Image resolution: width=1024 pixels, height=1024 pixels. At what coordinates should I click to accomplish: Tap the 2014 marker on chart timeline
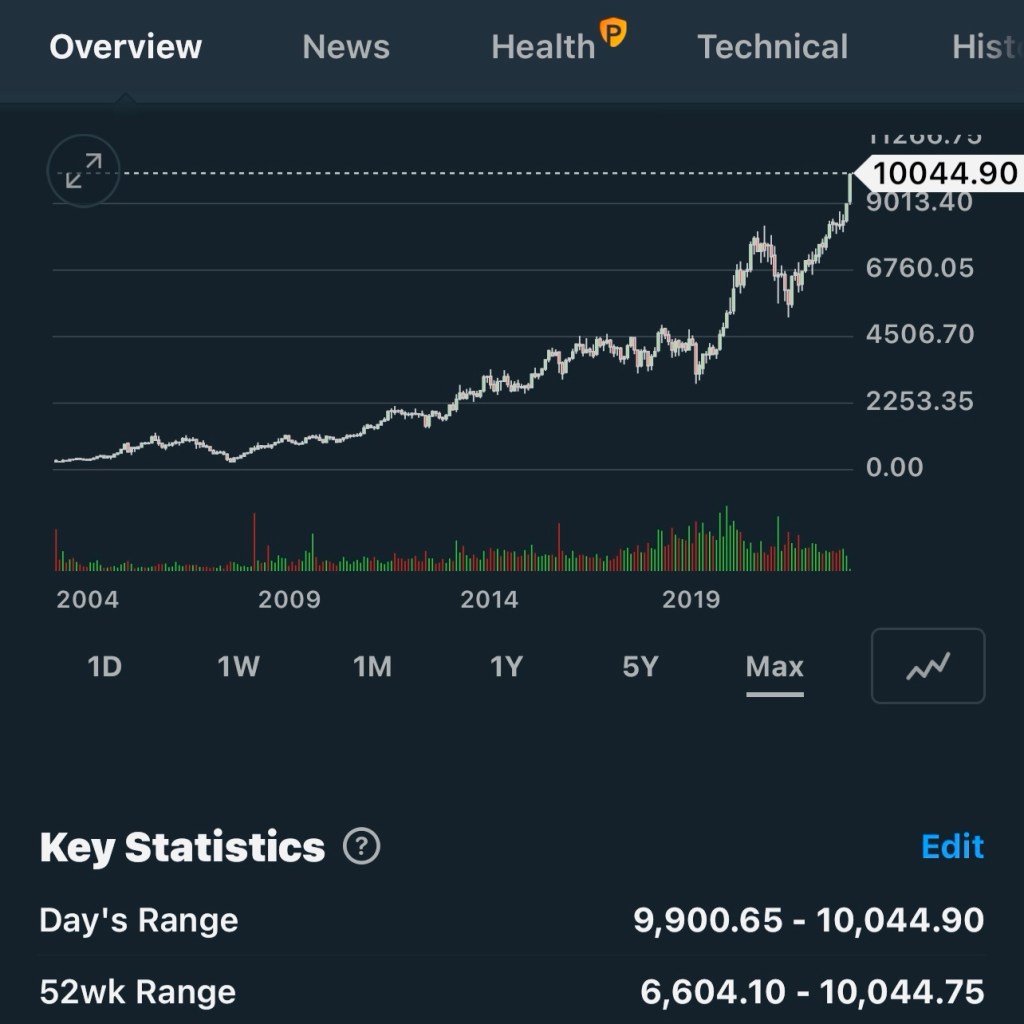coord(489,600)
